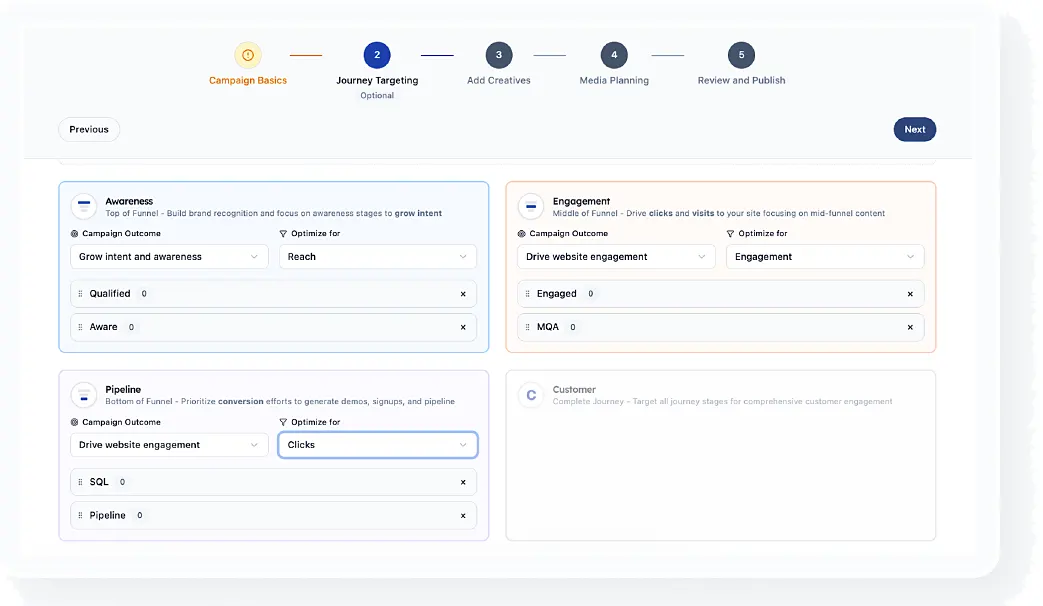
Task: Remove the SQL chip from Pipeline
Action: (x=462, y=481)
